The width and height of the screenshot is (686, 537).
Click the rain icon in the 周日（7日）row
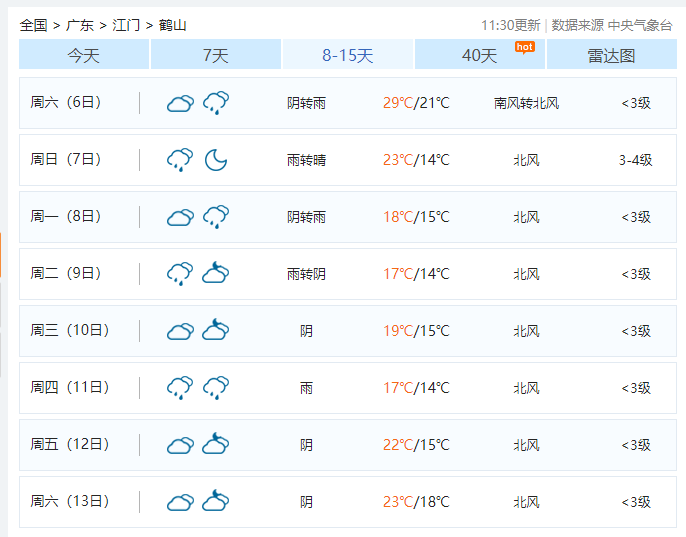point(180,160)
